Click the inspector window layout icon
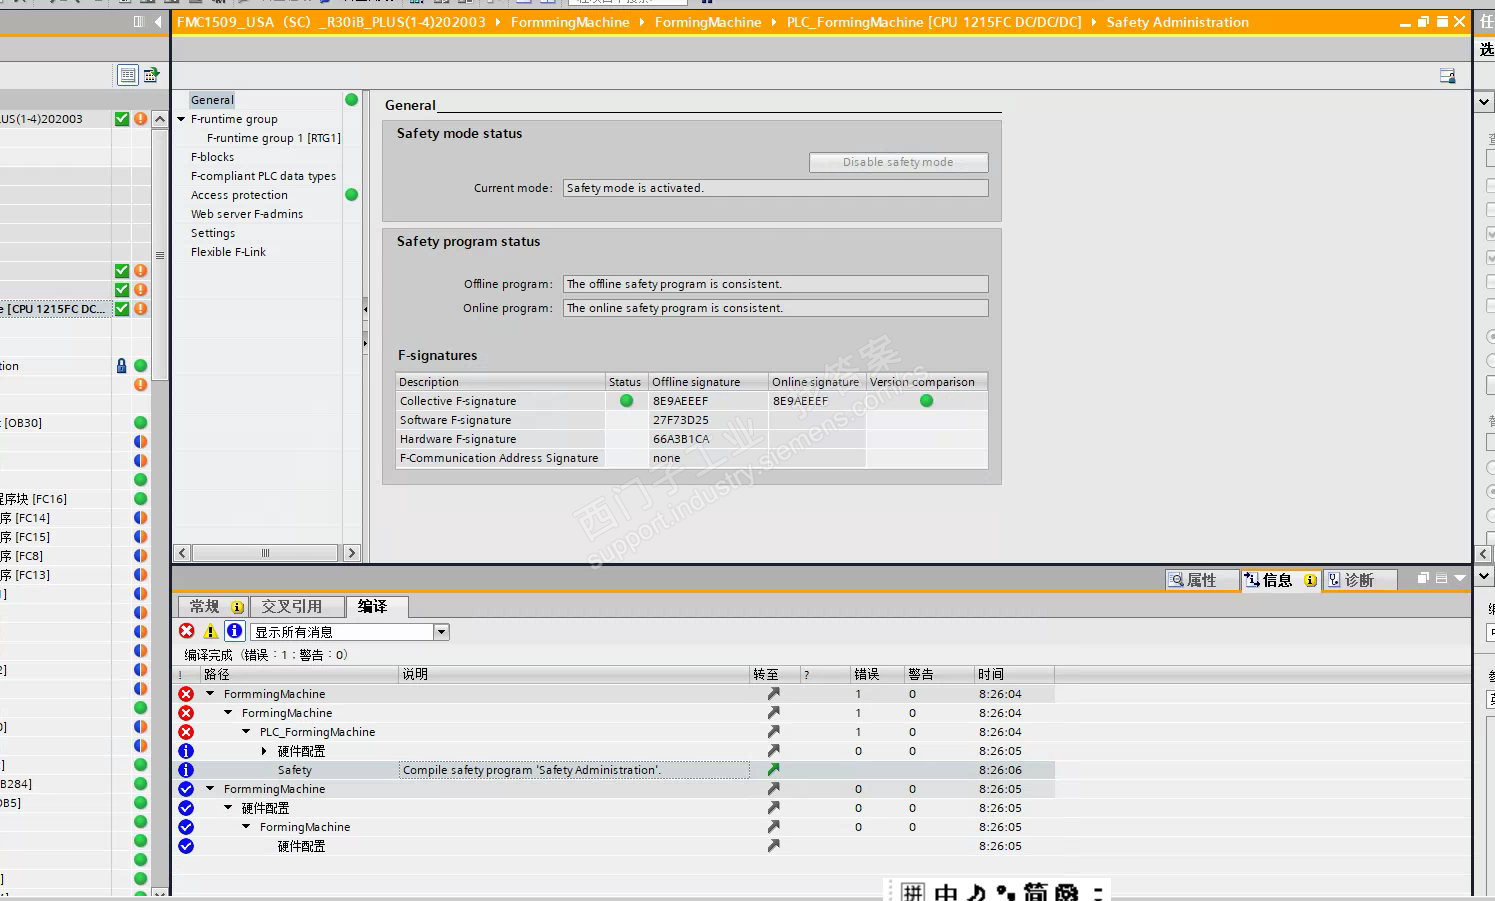 pyautogui.click(x=1441, y=578)
